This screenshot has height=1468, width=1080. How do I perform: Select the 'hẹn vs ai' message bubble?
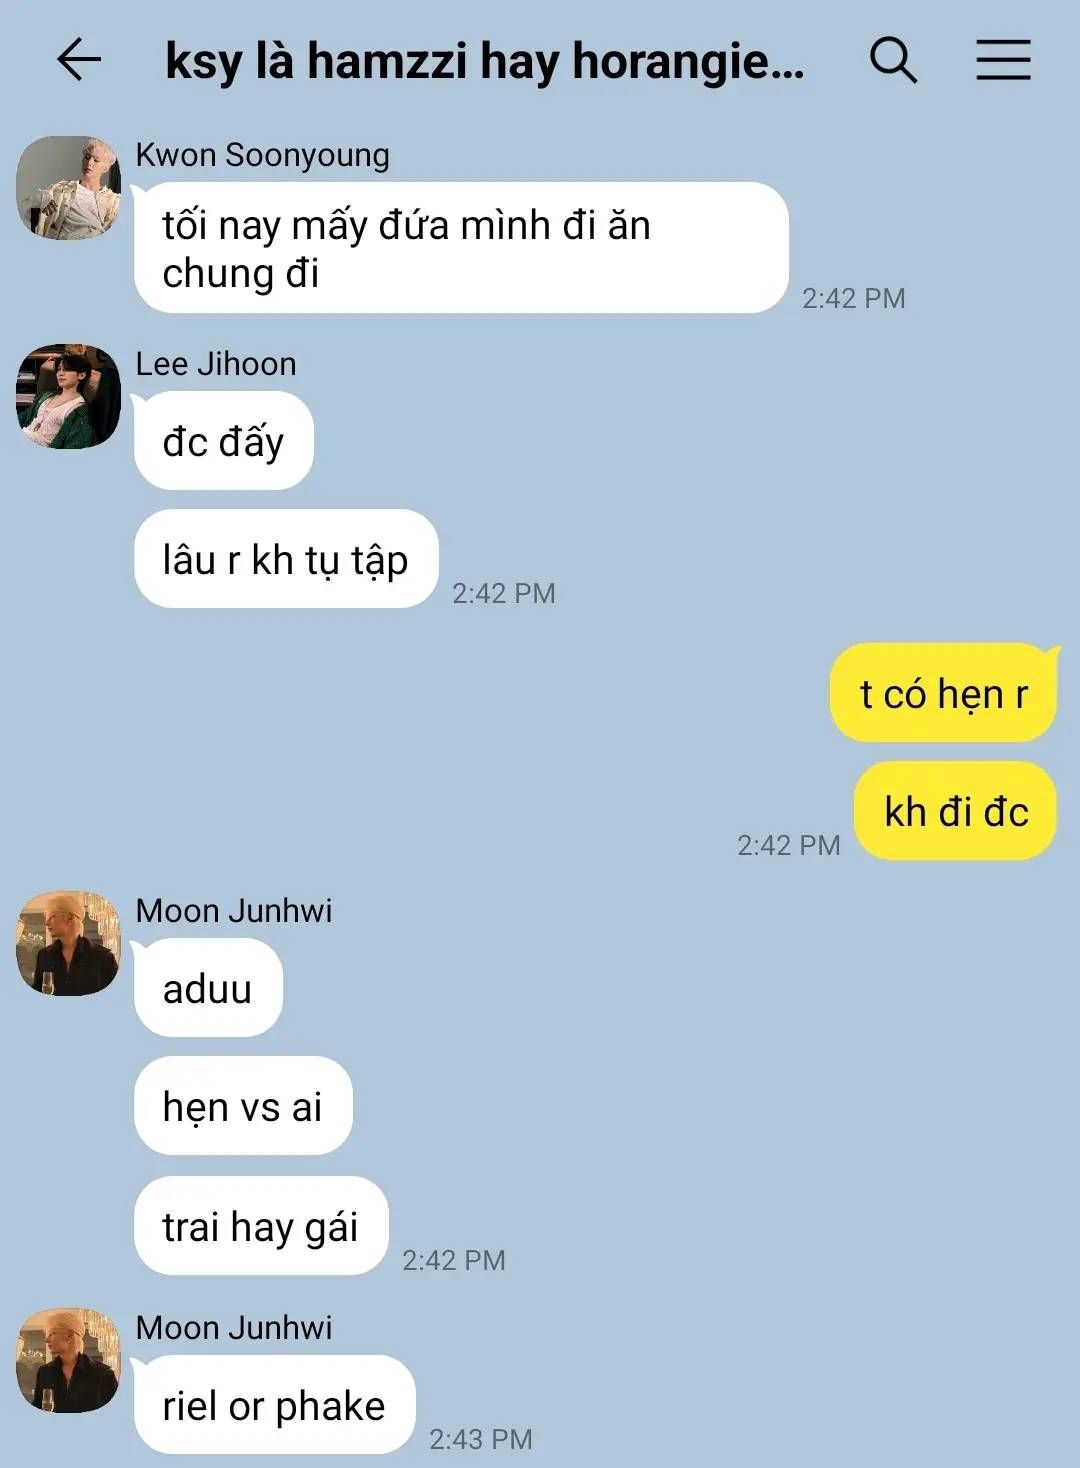(x=243, y=1106)
